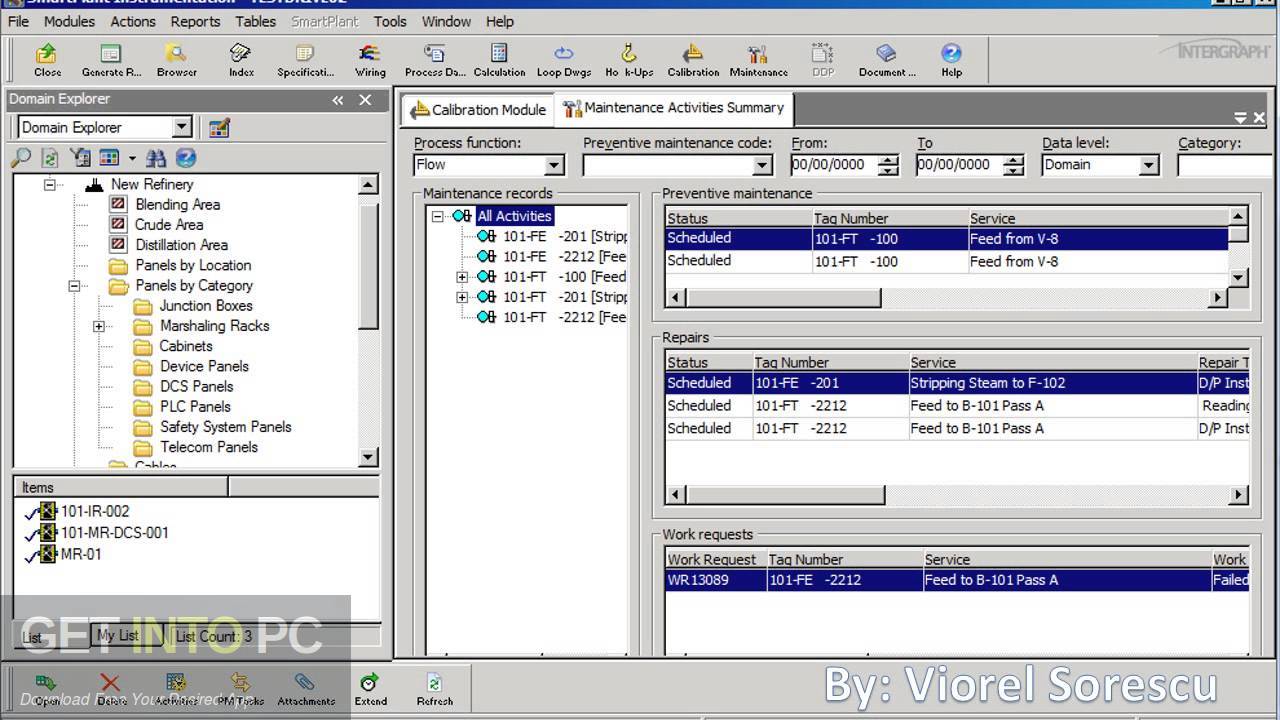The height and width of the screenshot is (720, 1280).
Task: Click the Refresh icon in bottom toolbar
Action: [x=434, y=689]
